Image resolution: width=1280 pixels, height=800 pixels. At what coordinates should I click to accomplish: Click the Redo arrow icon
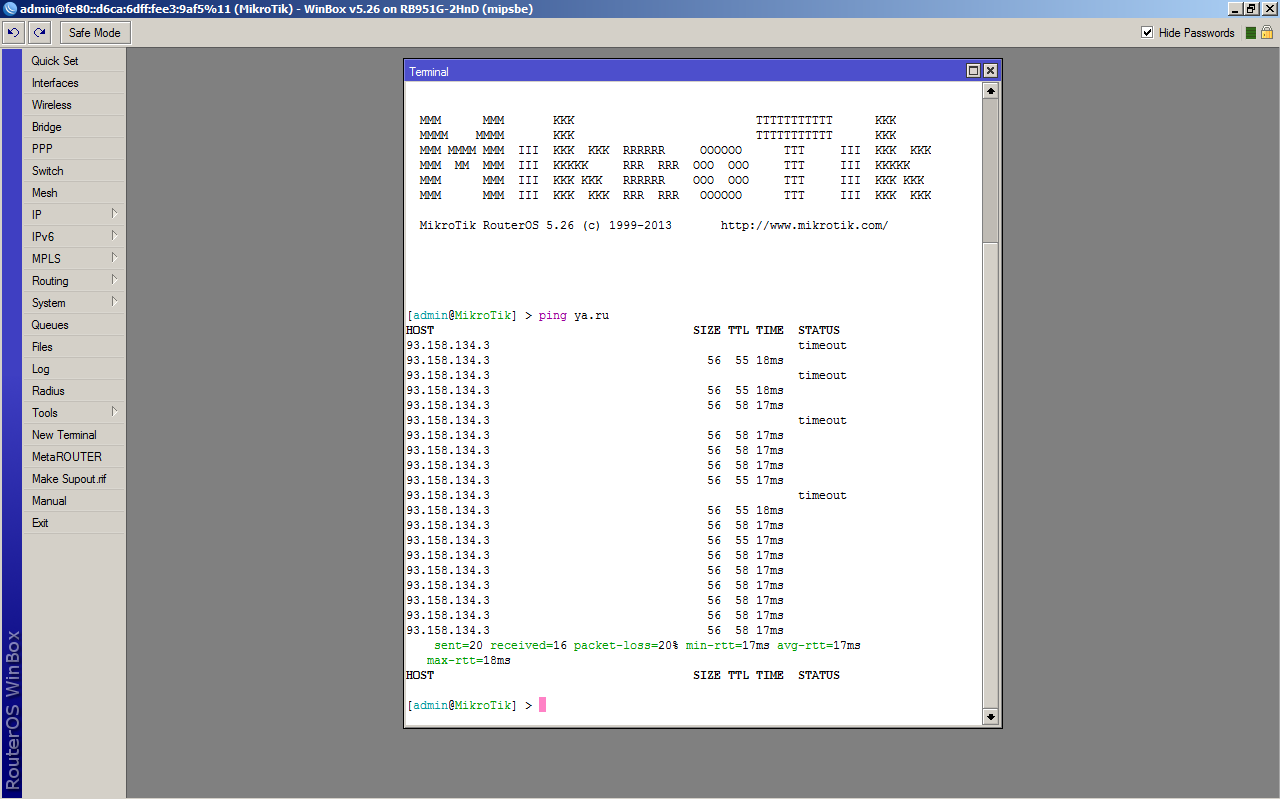(x=40, y=33)
